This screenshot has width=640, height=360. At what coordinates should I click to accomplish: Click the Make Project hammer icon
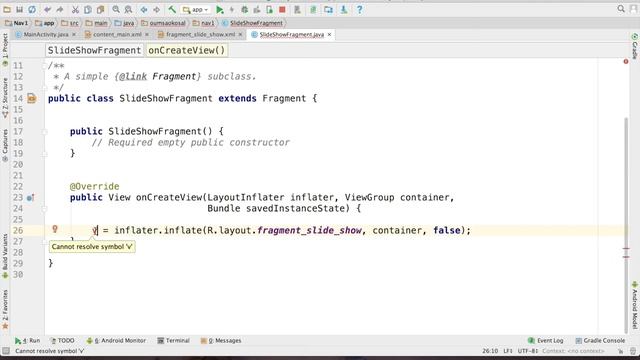(x=172, y=9)
